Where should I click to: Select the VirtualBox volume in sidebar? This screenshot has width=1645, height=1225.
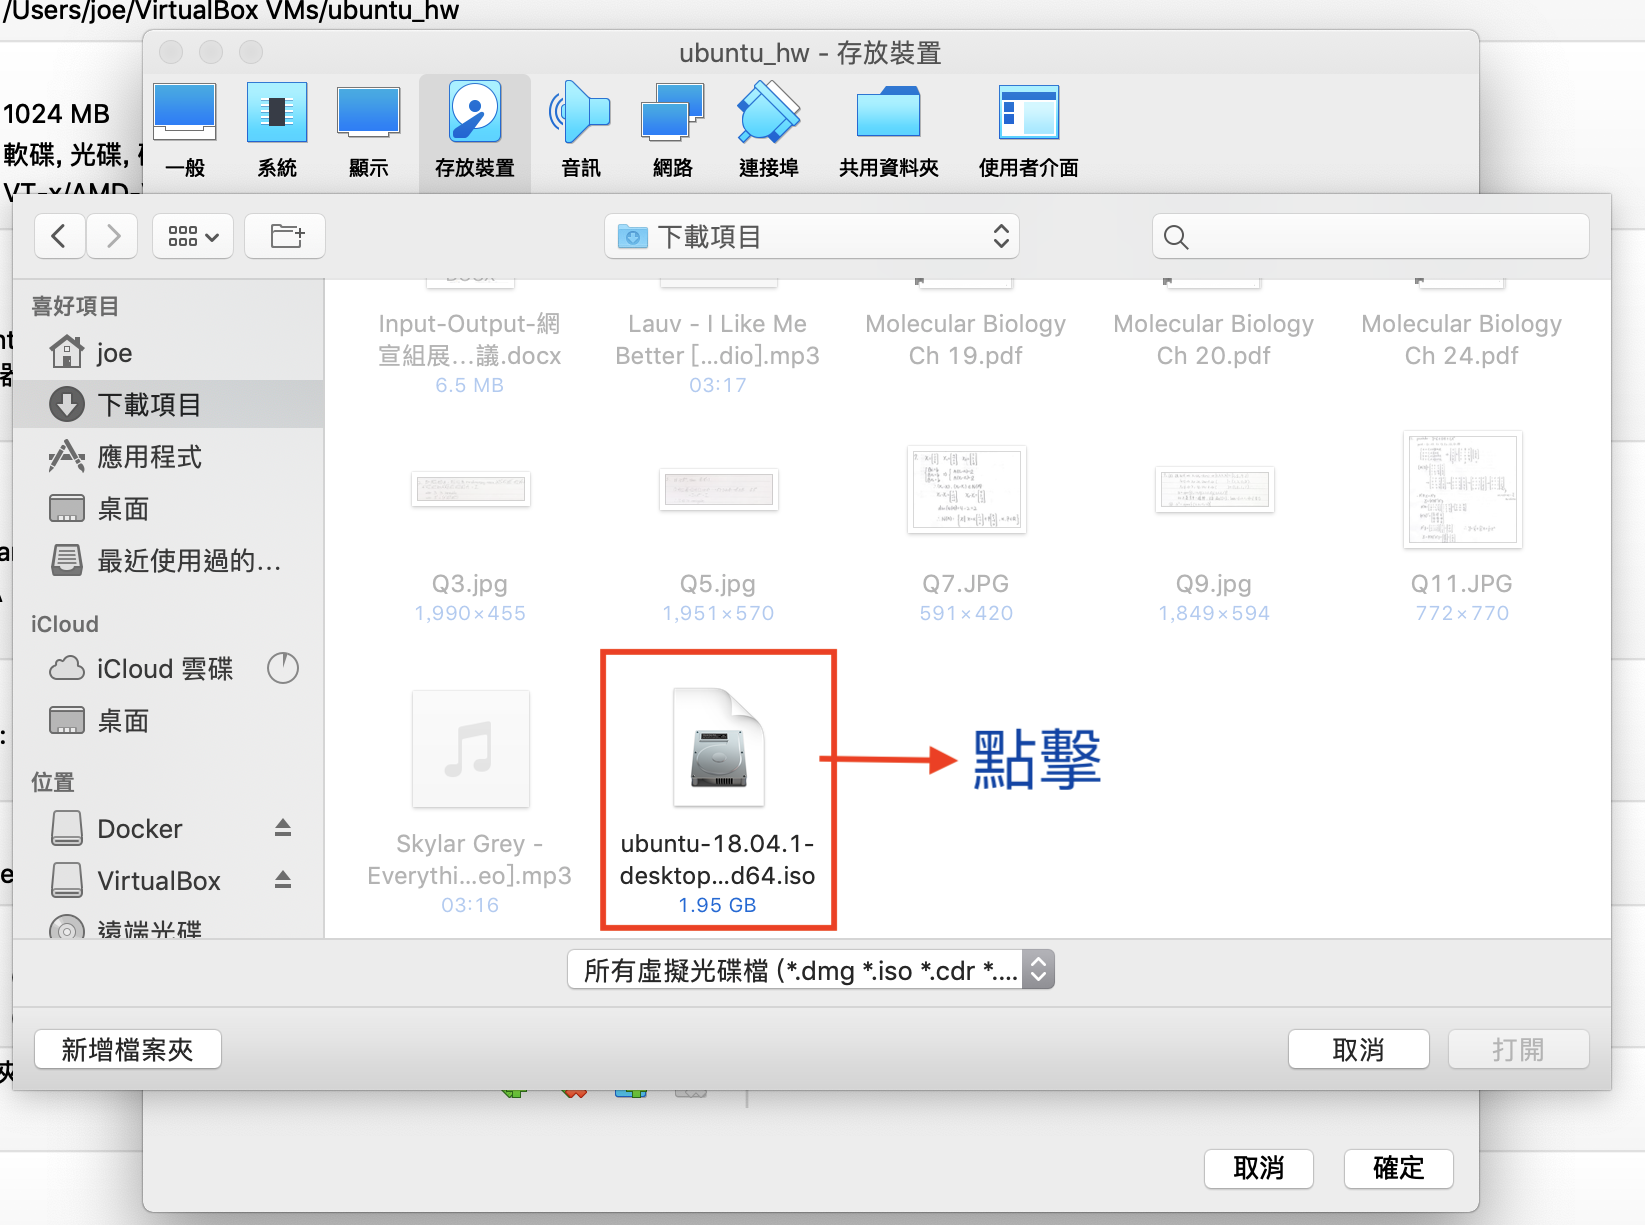168,881
